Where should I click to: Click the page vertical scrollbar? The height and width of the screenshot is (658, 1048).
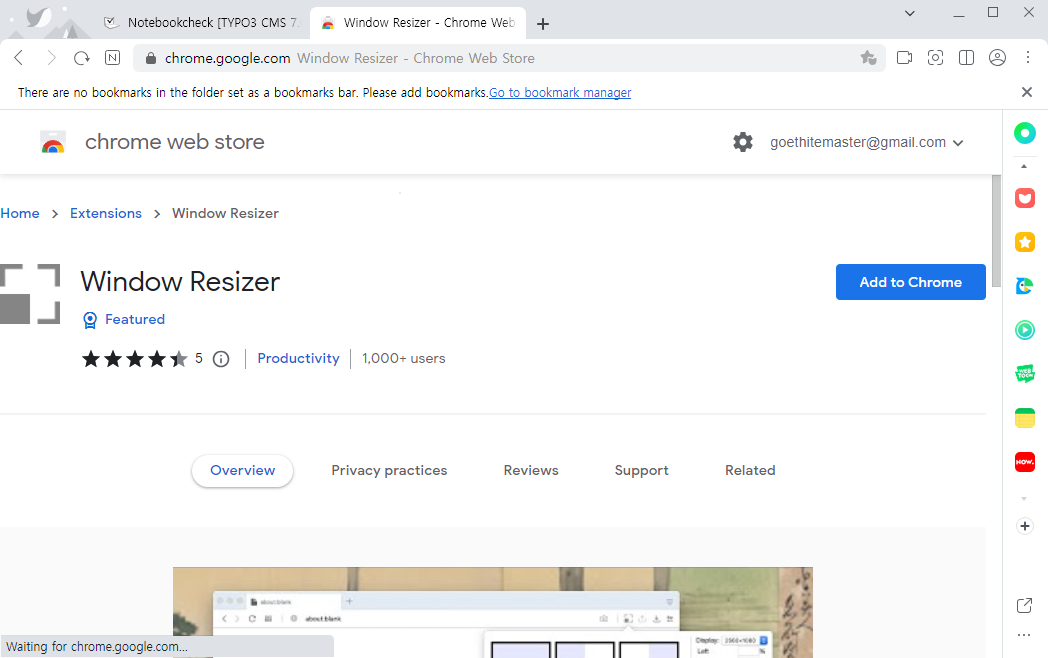tap(997, 231)
